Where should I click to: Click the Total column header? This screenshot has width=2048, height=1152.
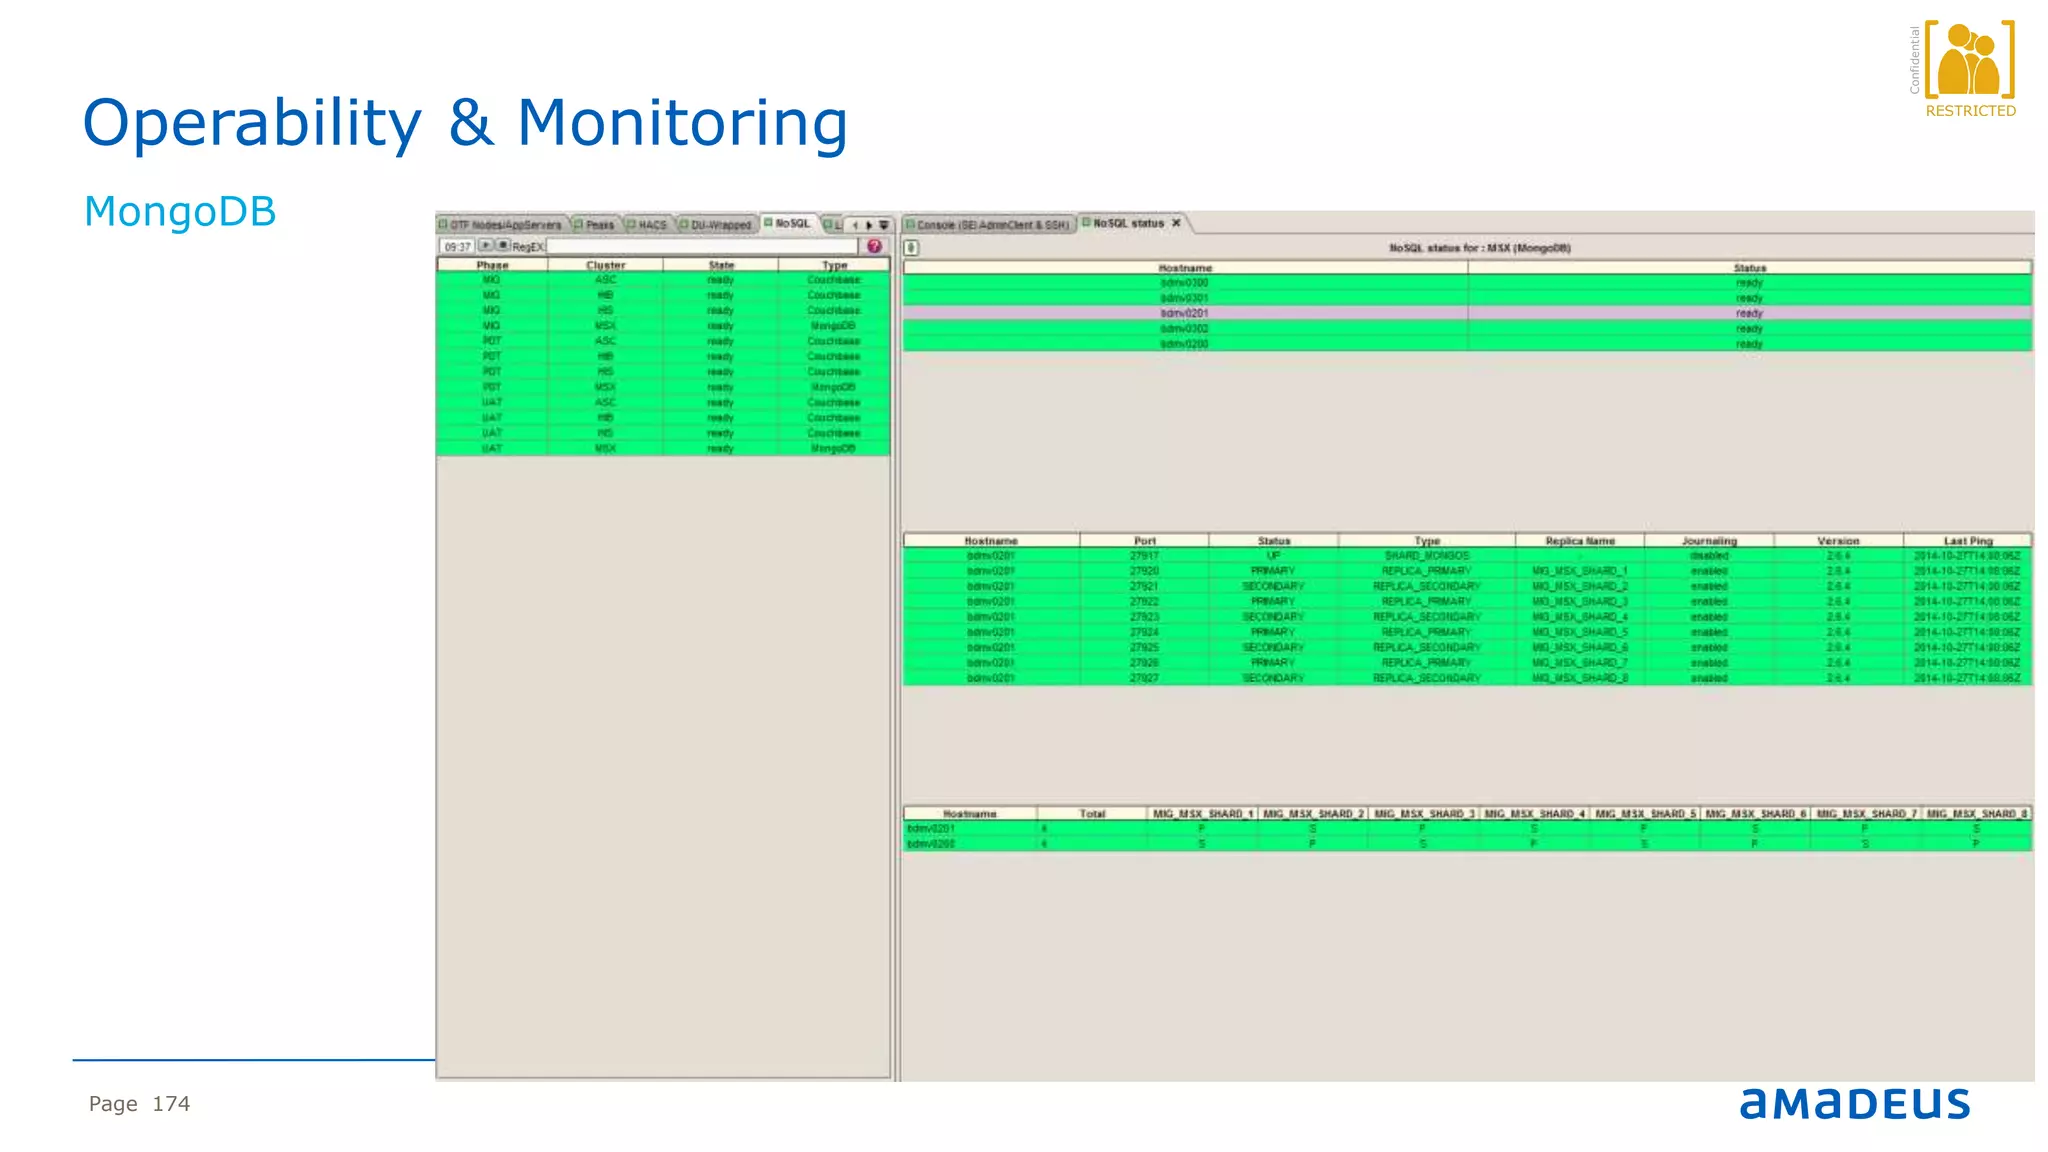click(1092, 813)
